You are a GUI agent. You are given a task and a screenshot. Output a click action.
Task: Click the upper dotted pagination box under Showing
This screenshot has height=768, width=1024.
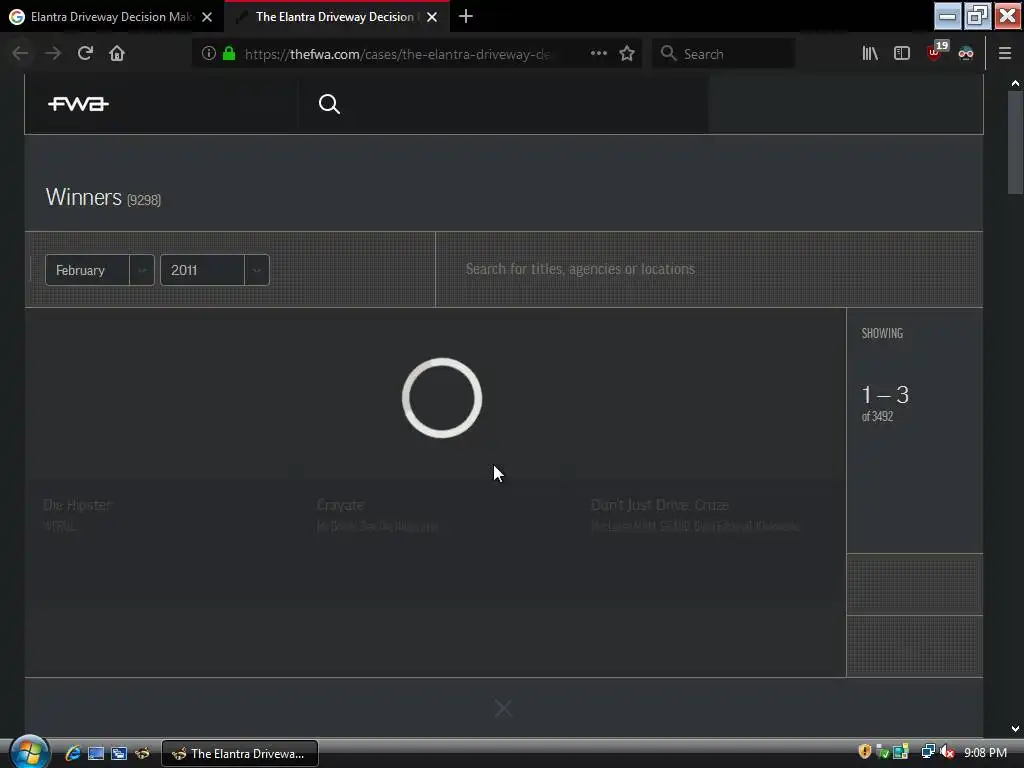[x=915, y=584]
